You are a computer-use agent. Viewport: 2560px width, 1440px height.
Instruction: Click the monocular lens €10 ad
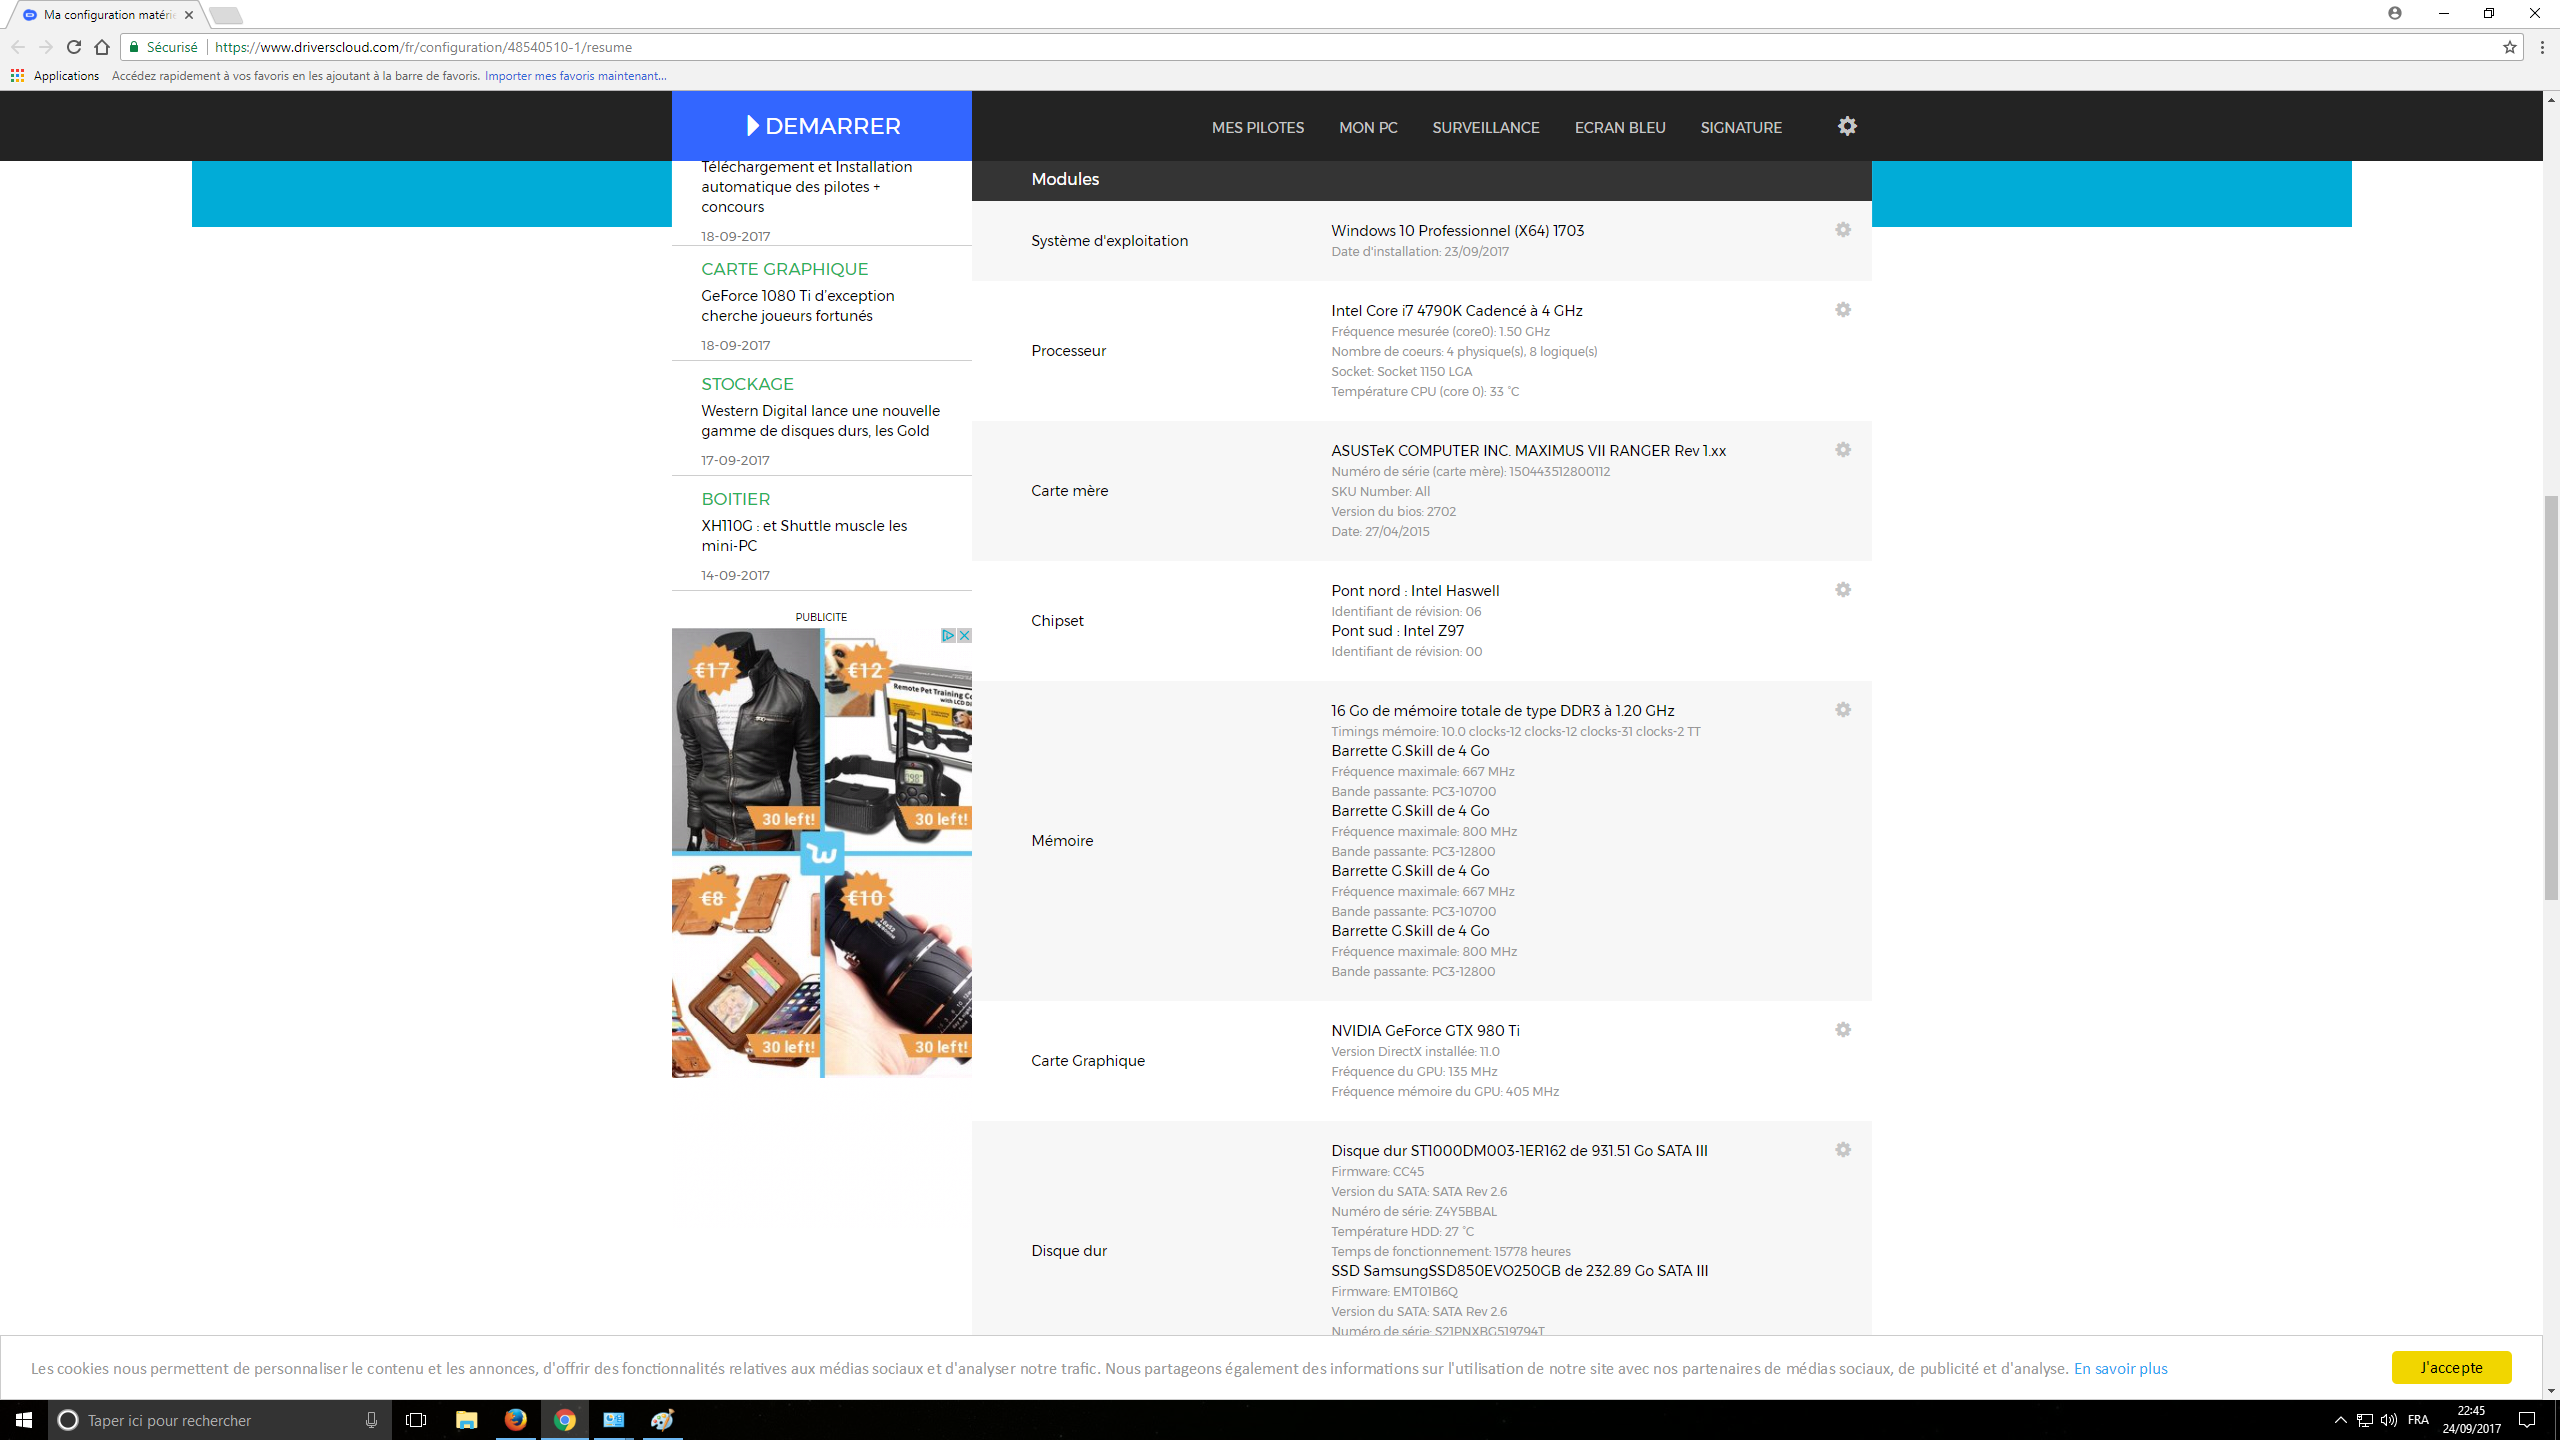point(898,966)
